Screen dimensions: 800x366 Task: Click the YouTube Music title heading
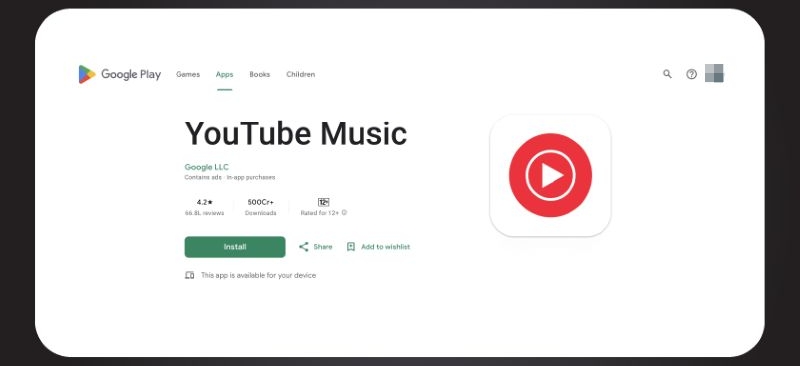[x=296, y=133]
